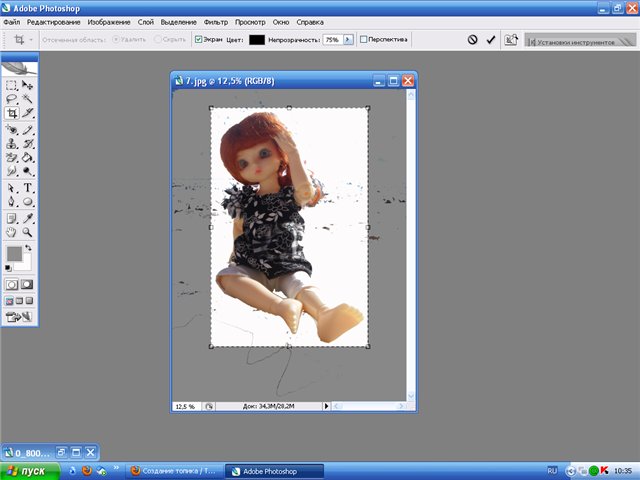Toggle the Экран shield checkbox
The image size is (640, 480).
pyautogui.click(x=198, y=40)
